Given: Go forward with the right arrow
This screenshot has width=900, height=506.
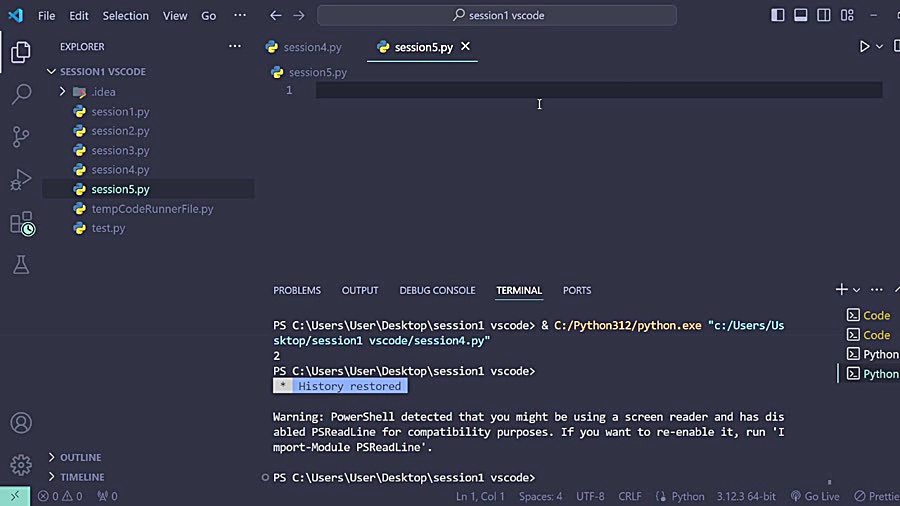Looking at the screenshot, I should [298, 15].
